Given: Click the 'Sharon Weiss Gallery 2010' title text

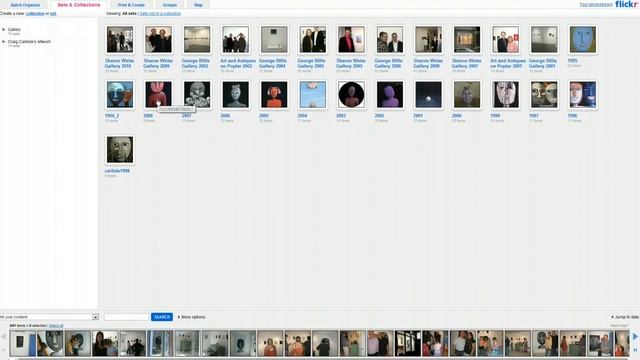Looking at the screenshot, I should point(119,63).
